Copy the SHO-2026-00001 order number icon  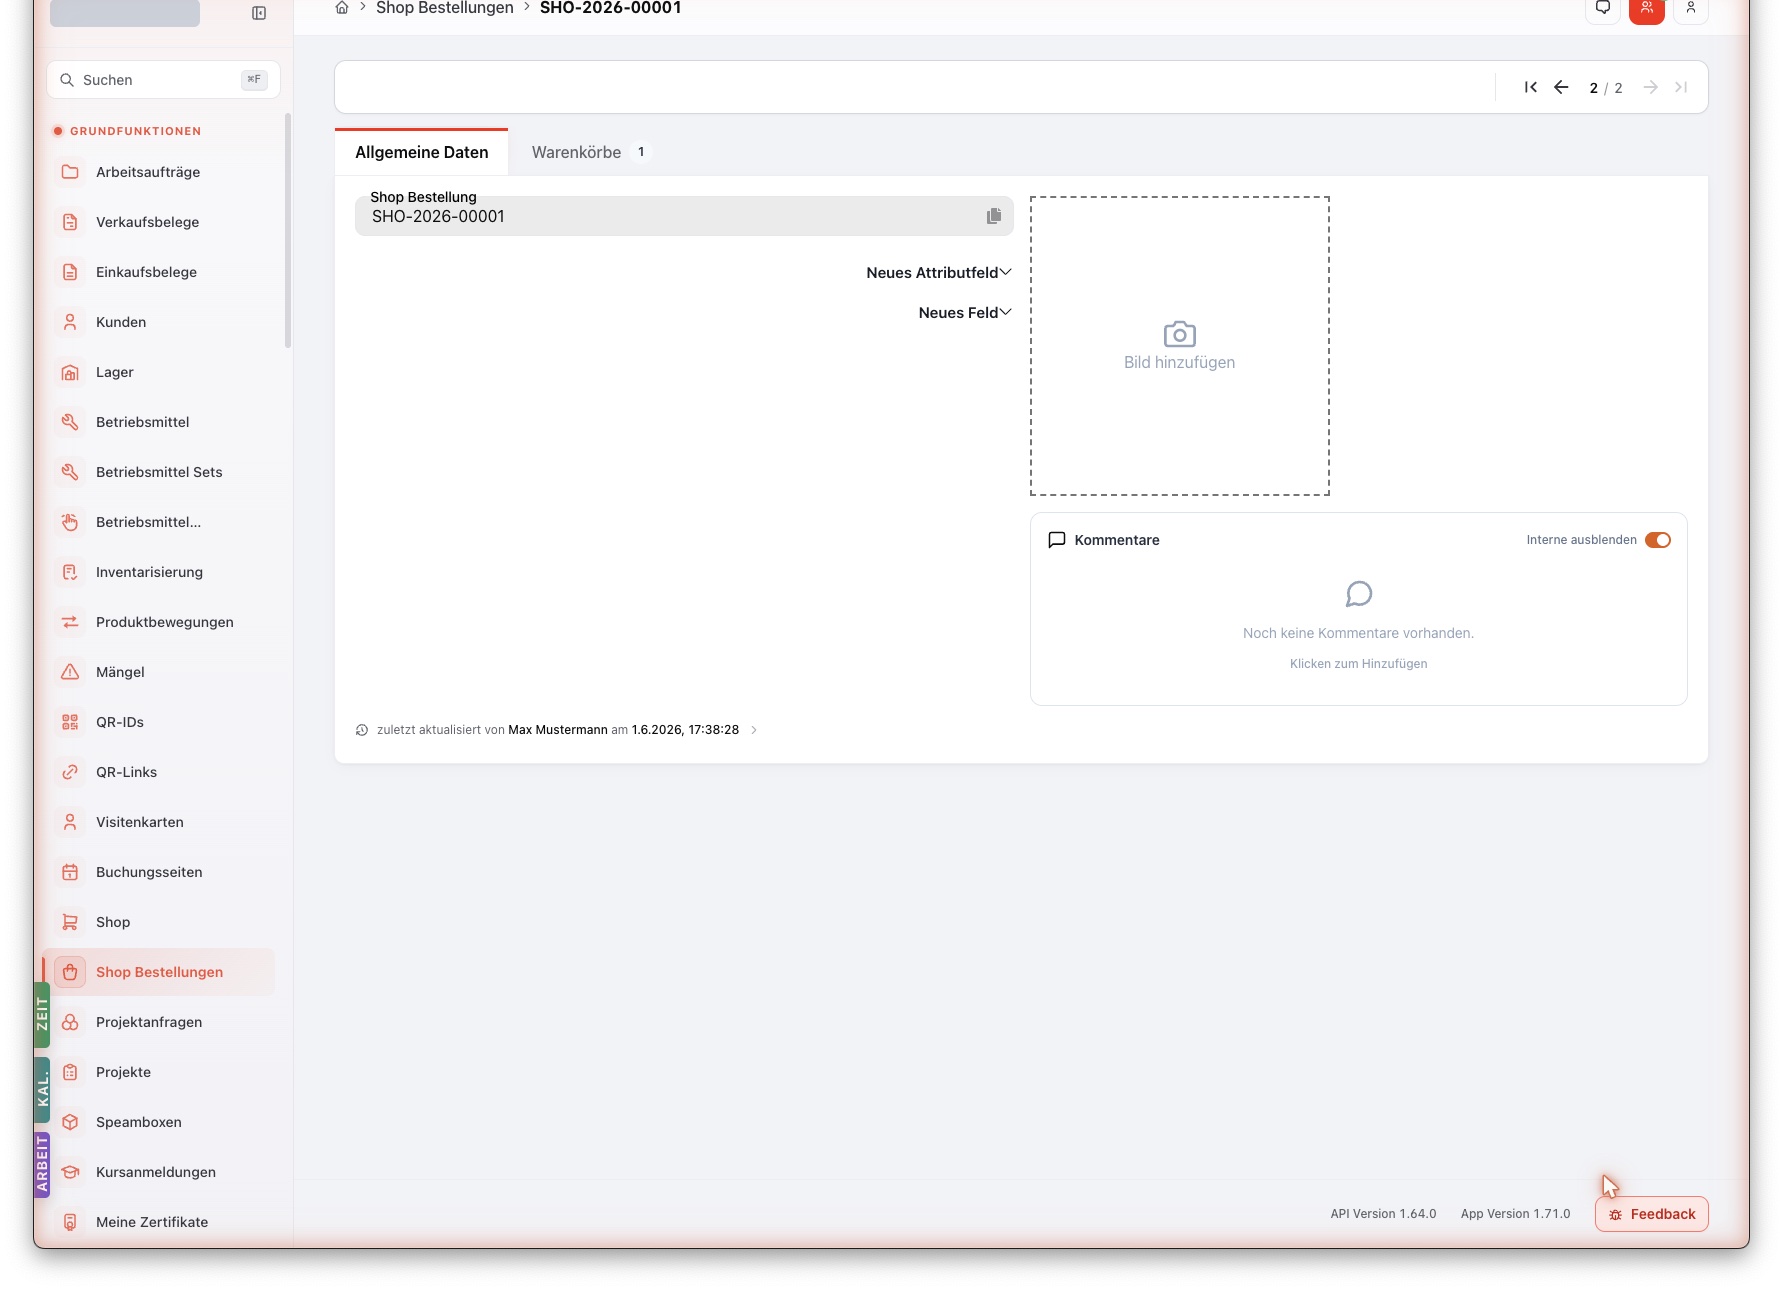(993, 216)
